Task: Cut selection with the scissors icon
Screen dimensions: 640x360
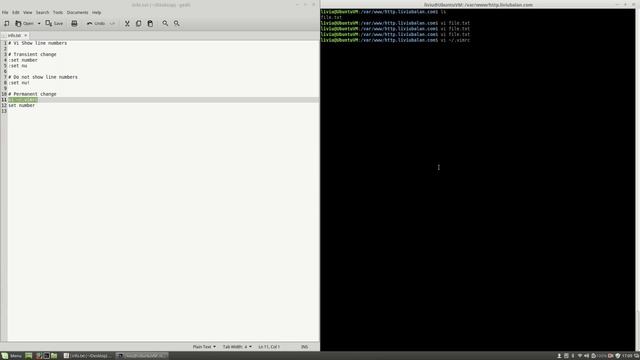Action: (x=127, y=24)
